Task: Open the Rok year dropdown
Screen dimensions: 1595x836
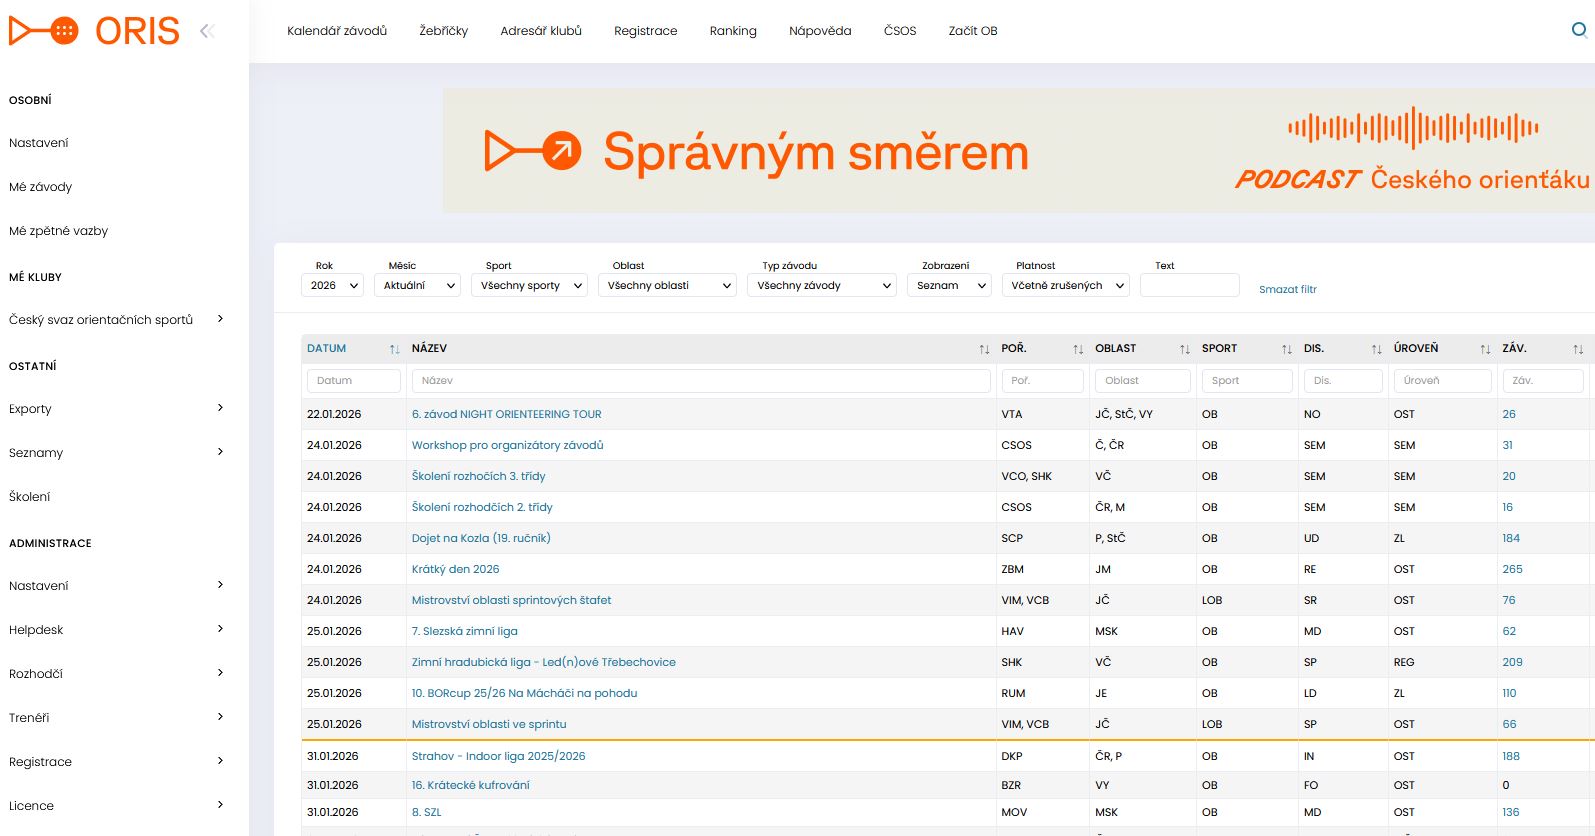Action: 332,286
